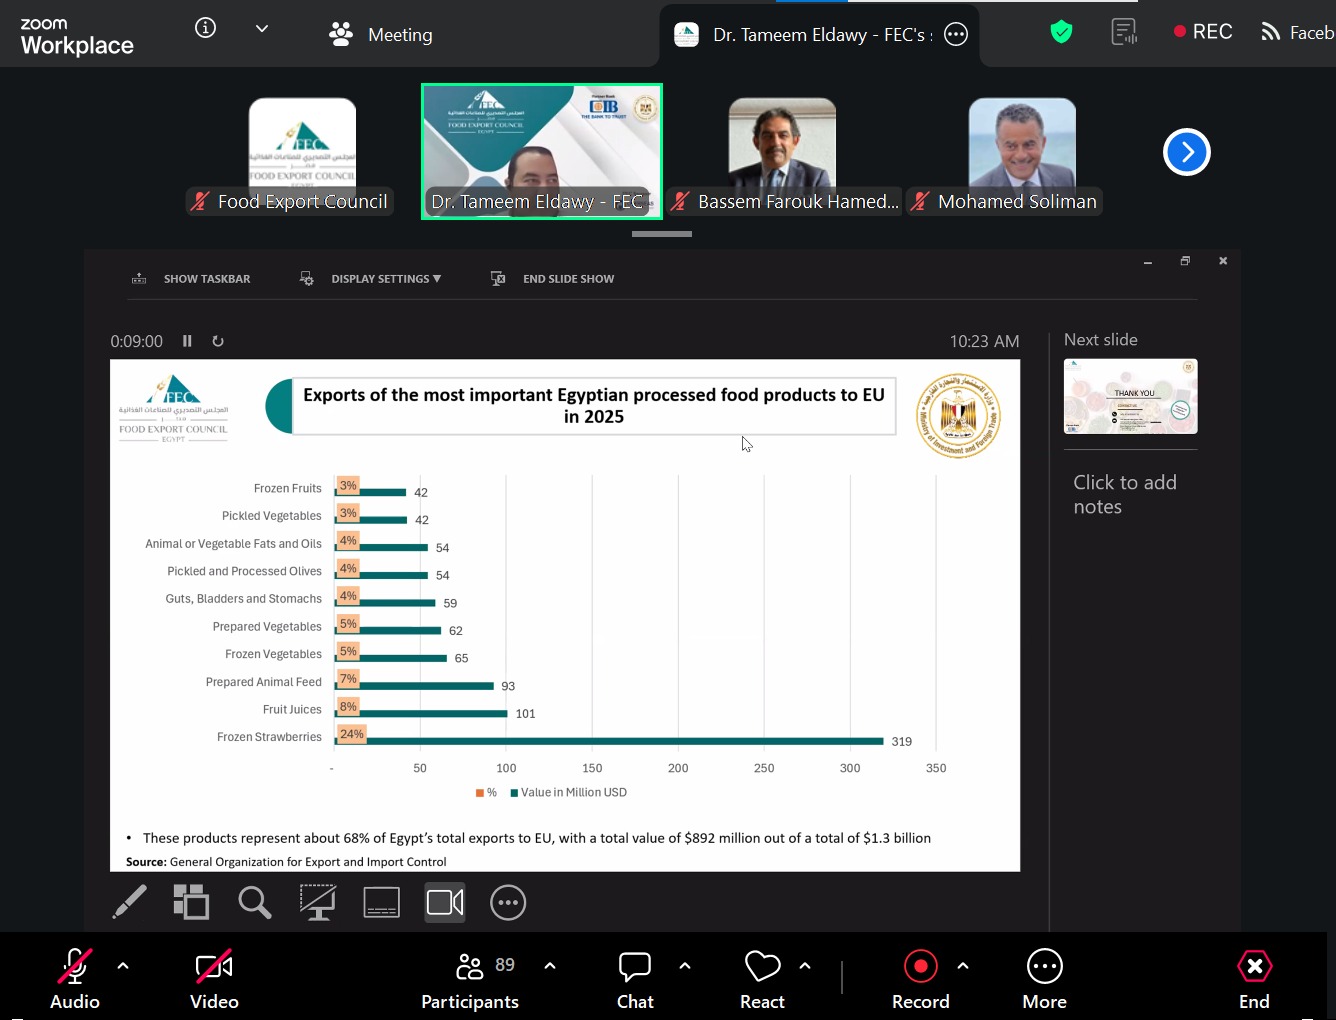Viewport: 1336px width, 1020px height.
Task: Expand the Record options caret
Action: coord(963,966)
